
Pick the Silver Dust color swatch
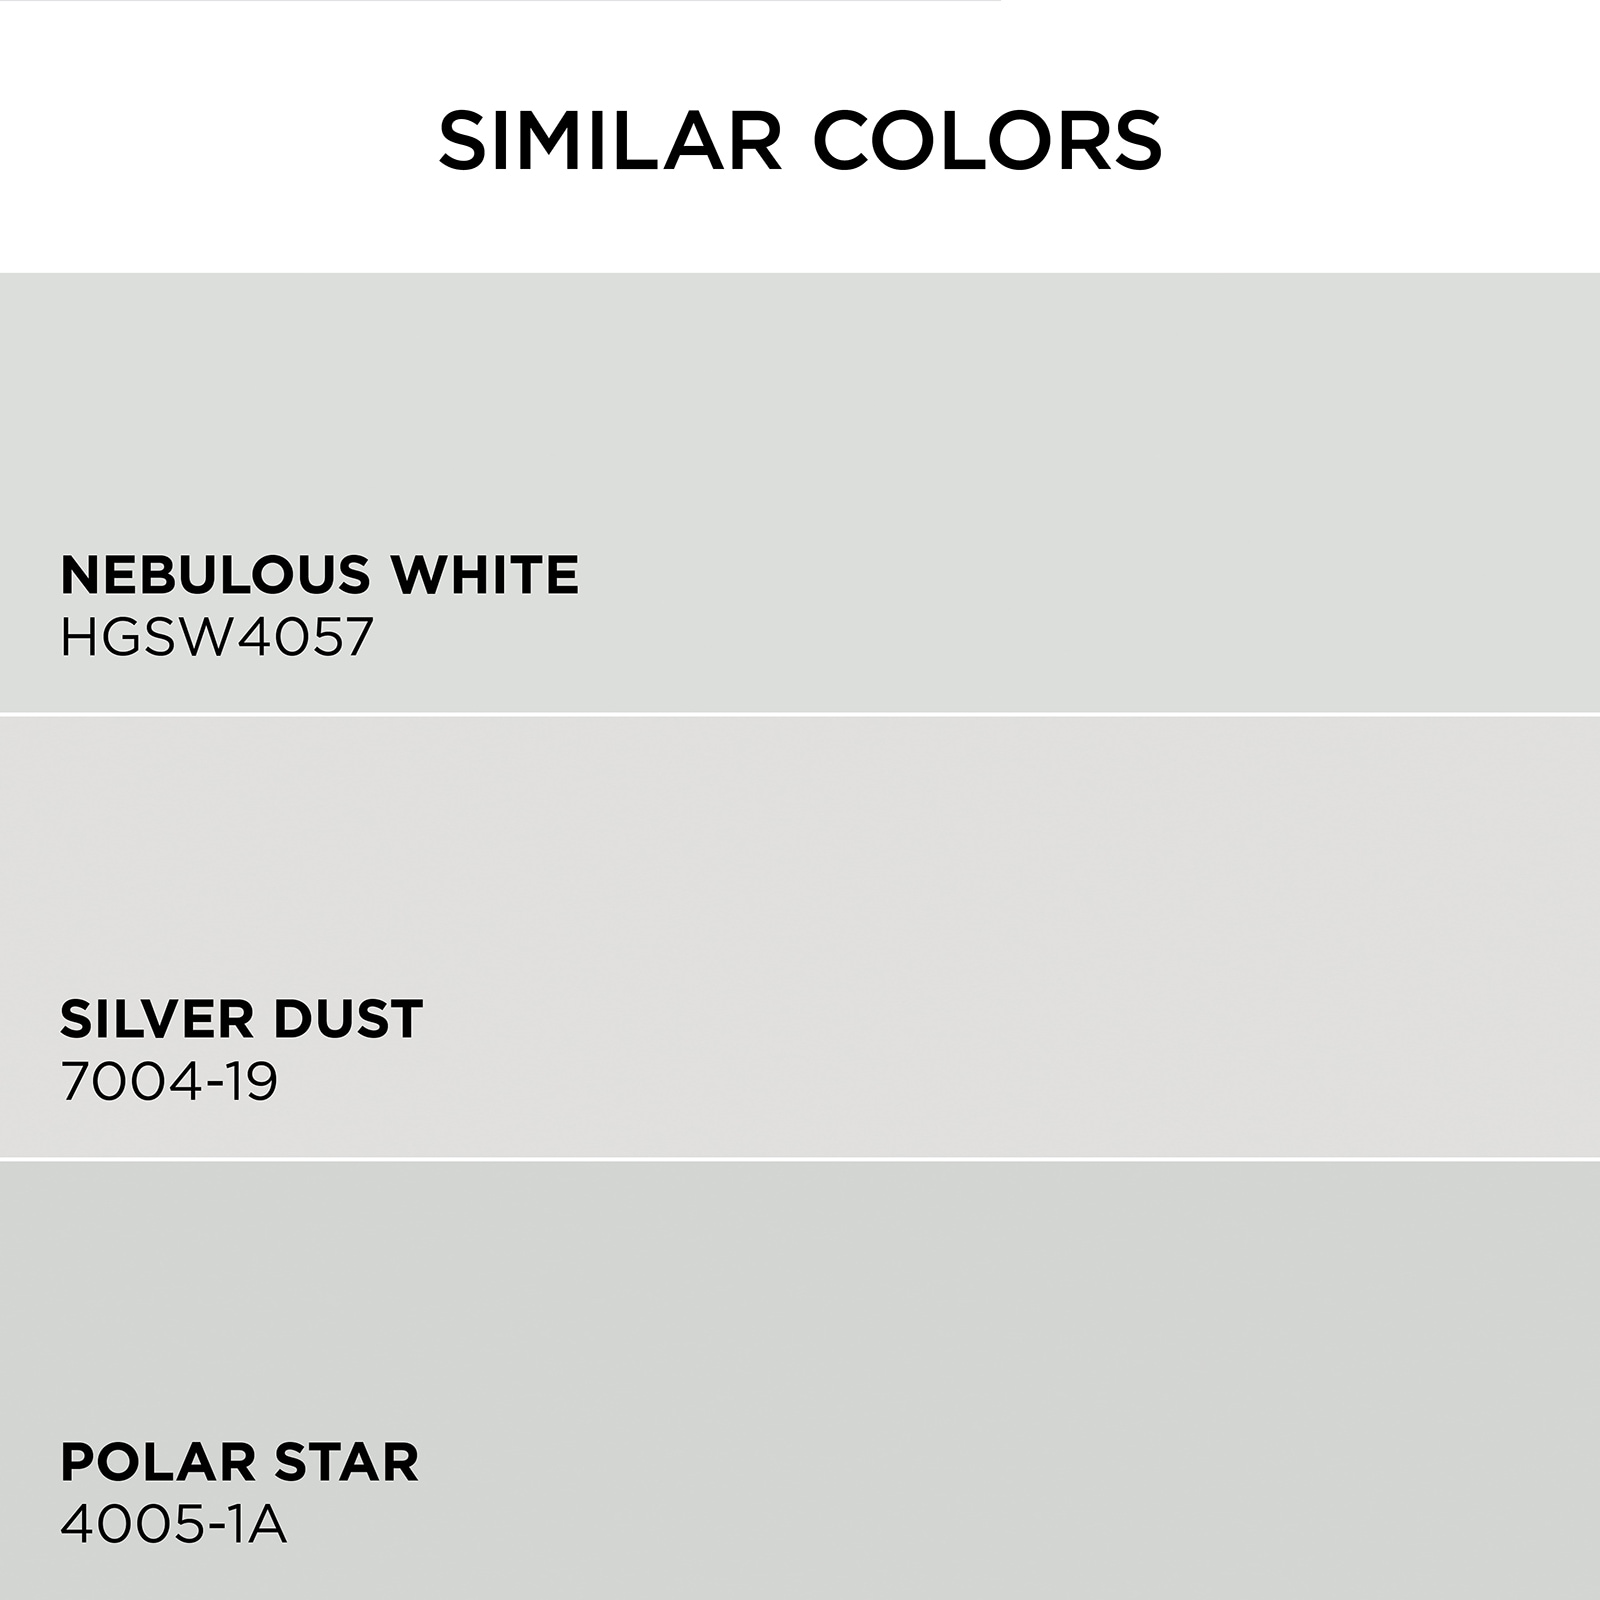[800, 937]
